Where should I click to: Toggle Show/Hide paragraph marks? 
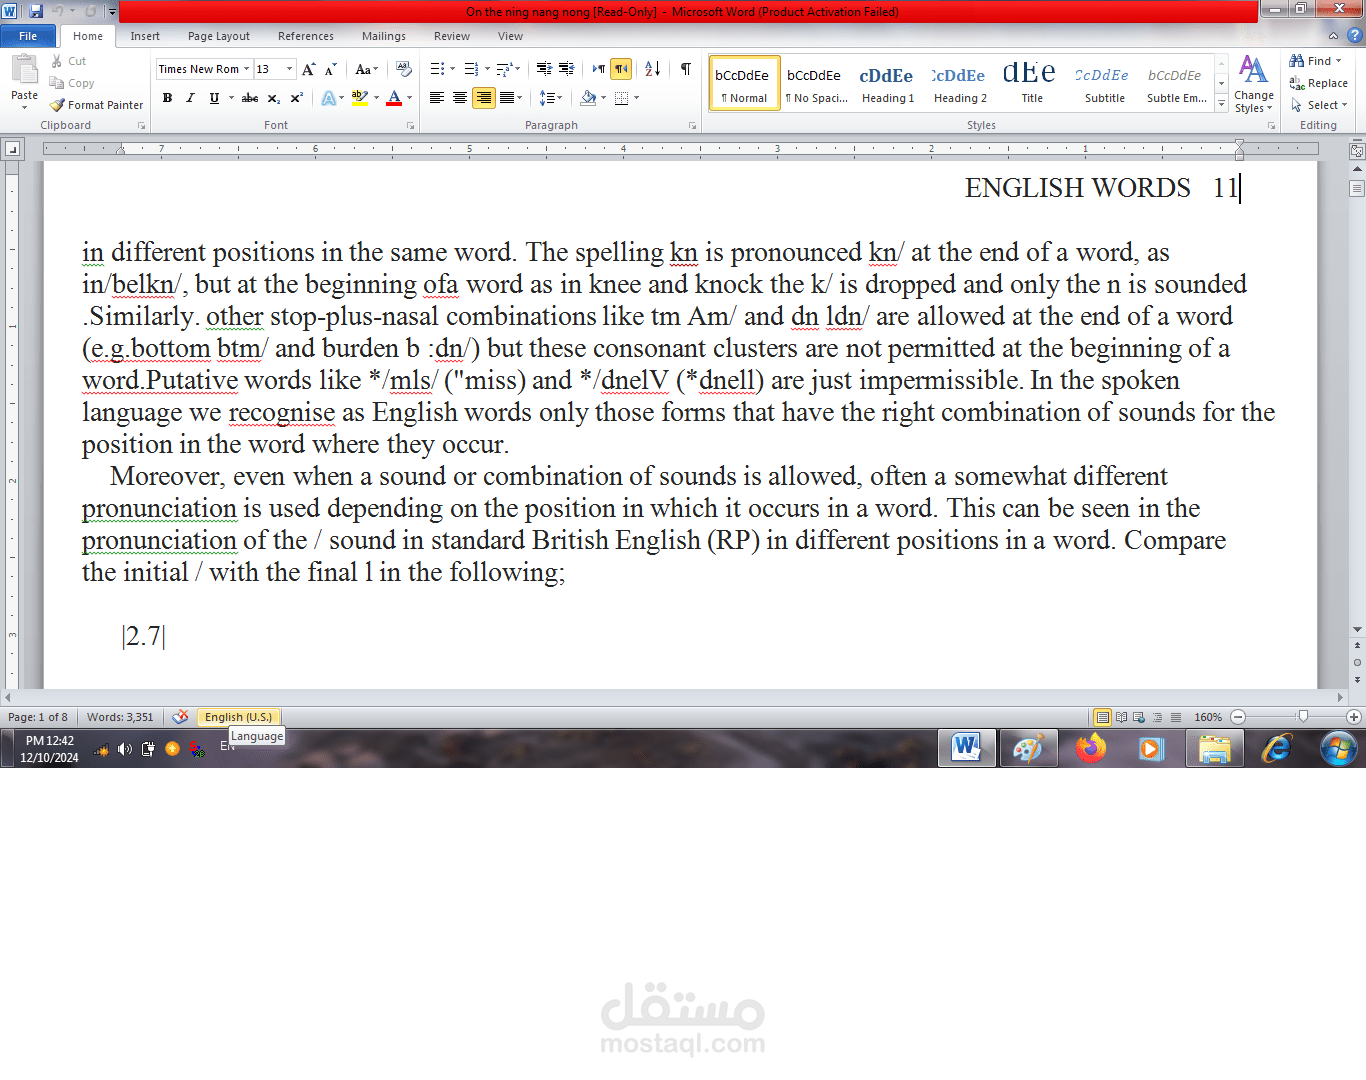685,69
